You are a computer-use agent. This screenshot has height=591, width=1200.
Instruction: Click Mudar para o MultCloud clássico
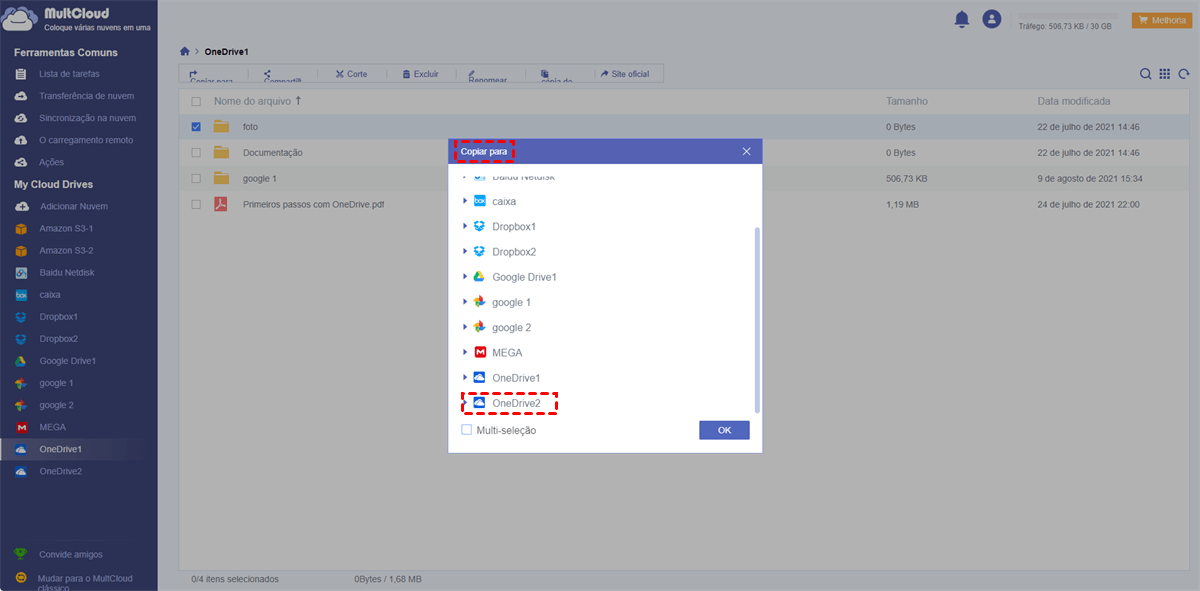click(84, 582)
